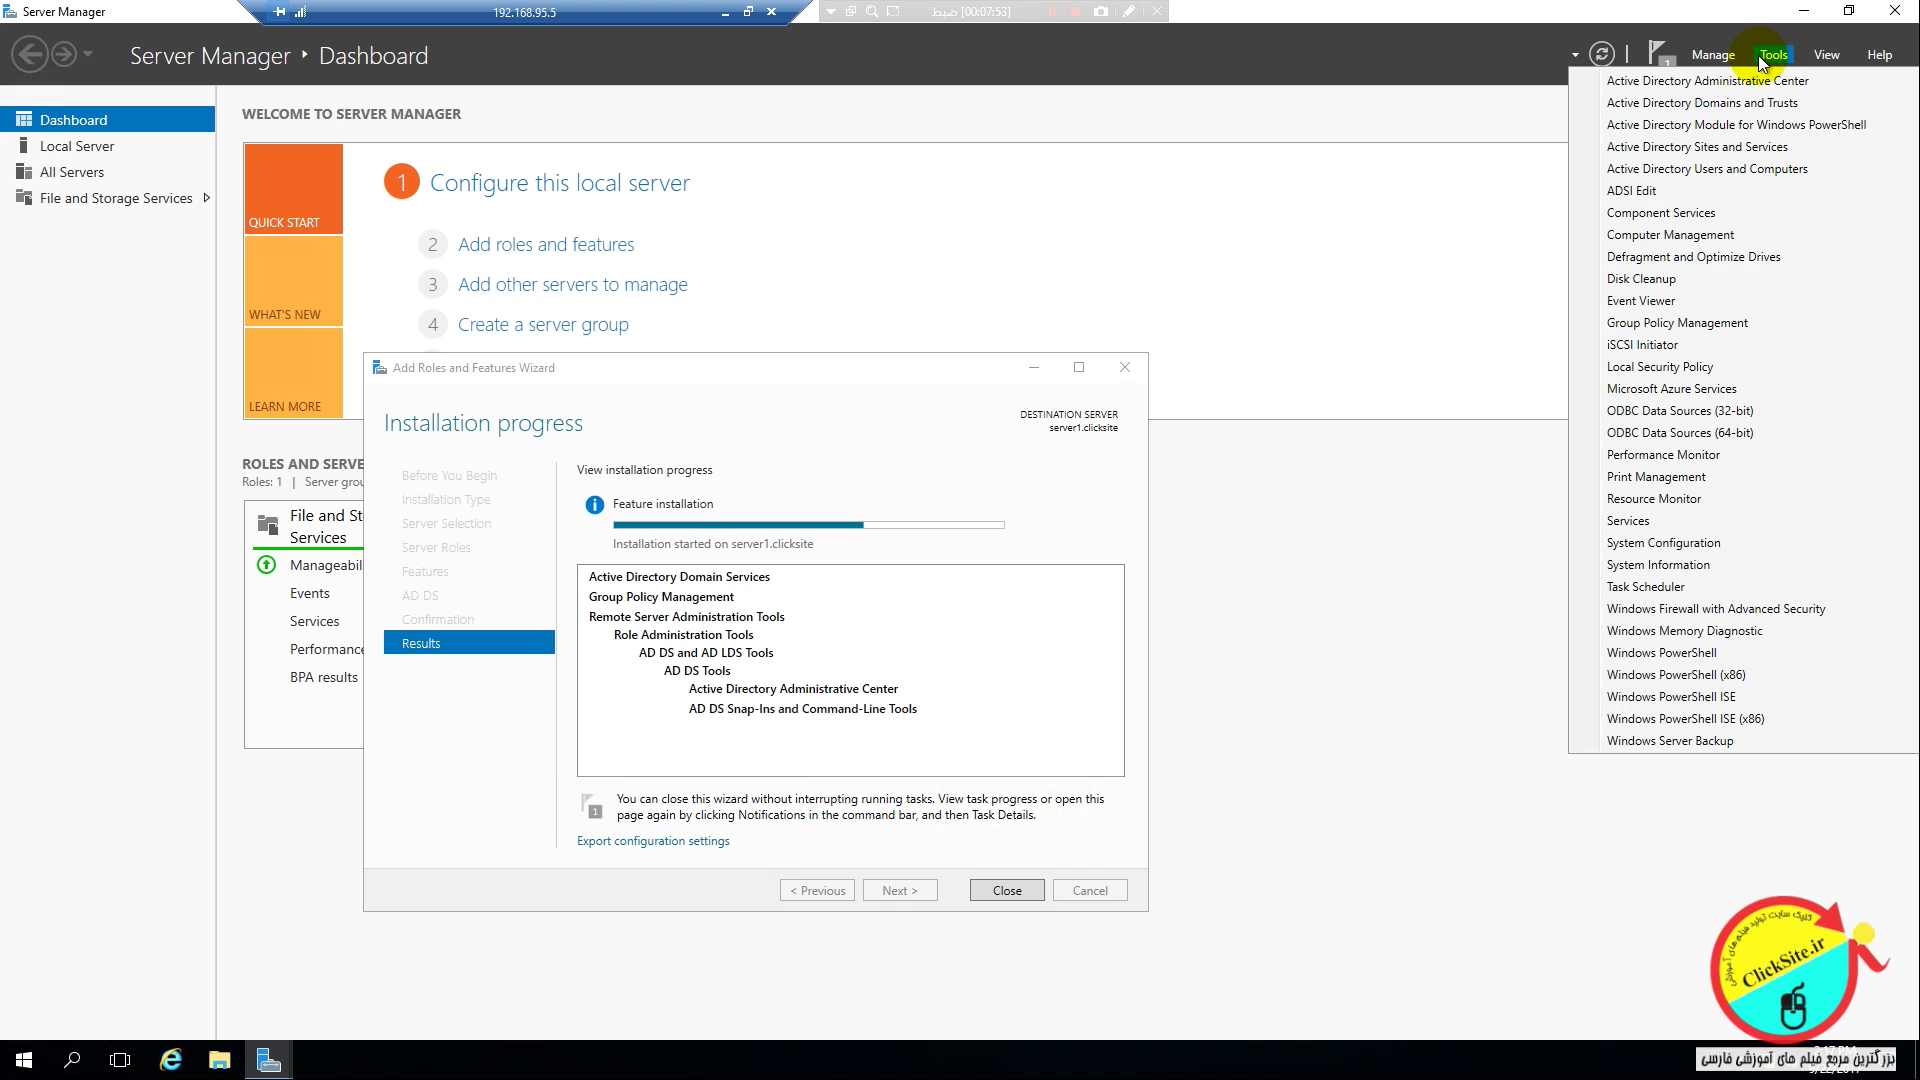1920x1080 pixels.
Task: Click the Close button in wizard
Action: click(1006, 890)
